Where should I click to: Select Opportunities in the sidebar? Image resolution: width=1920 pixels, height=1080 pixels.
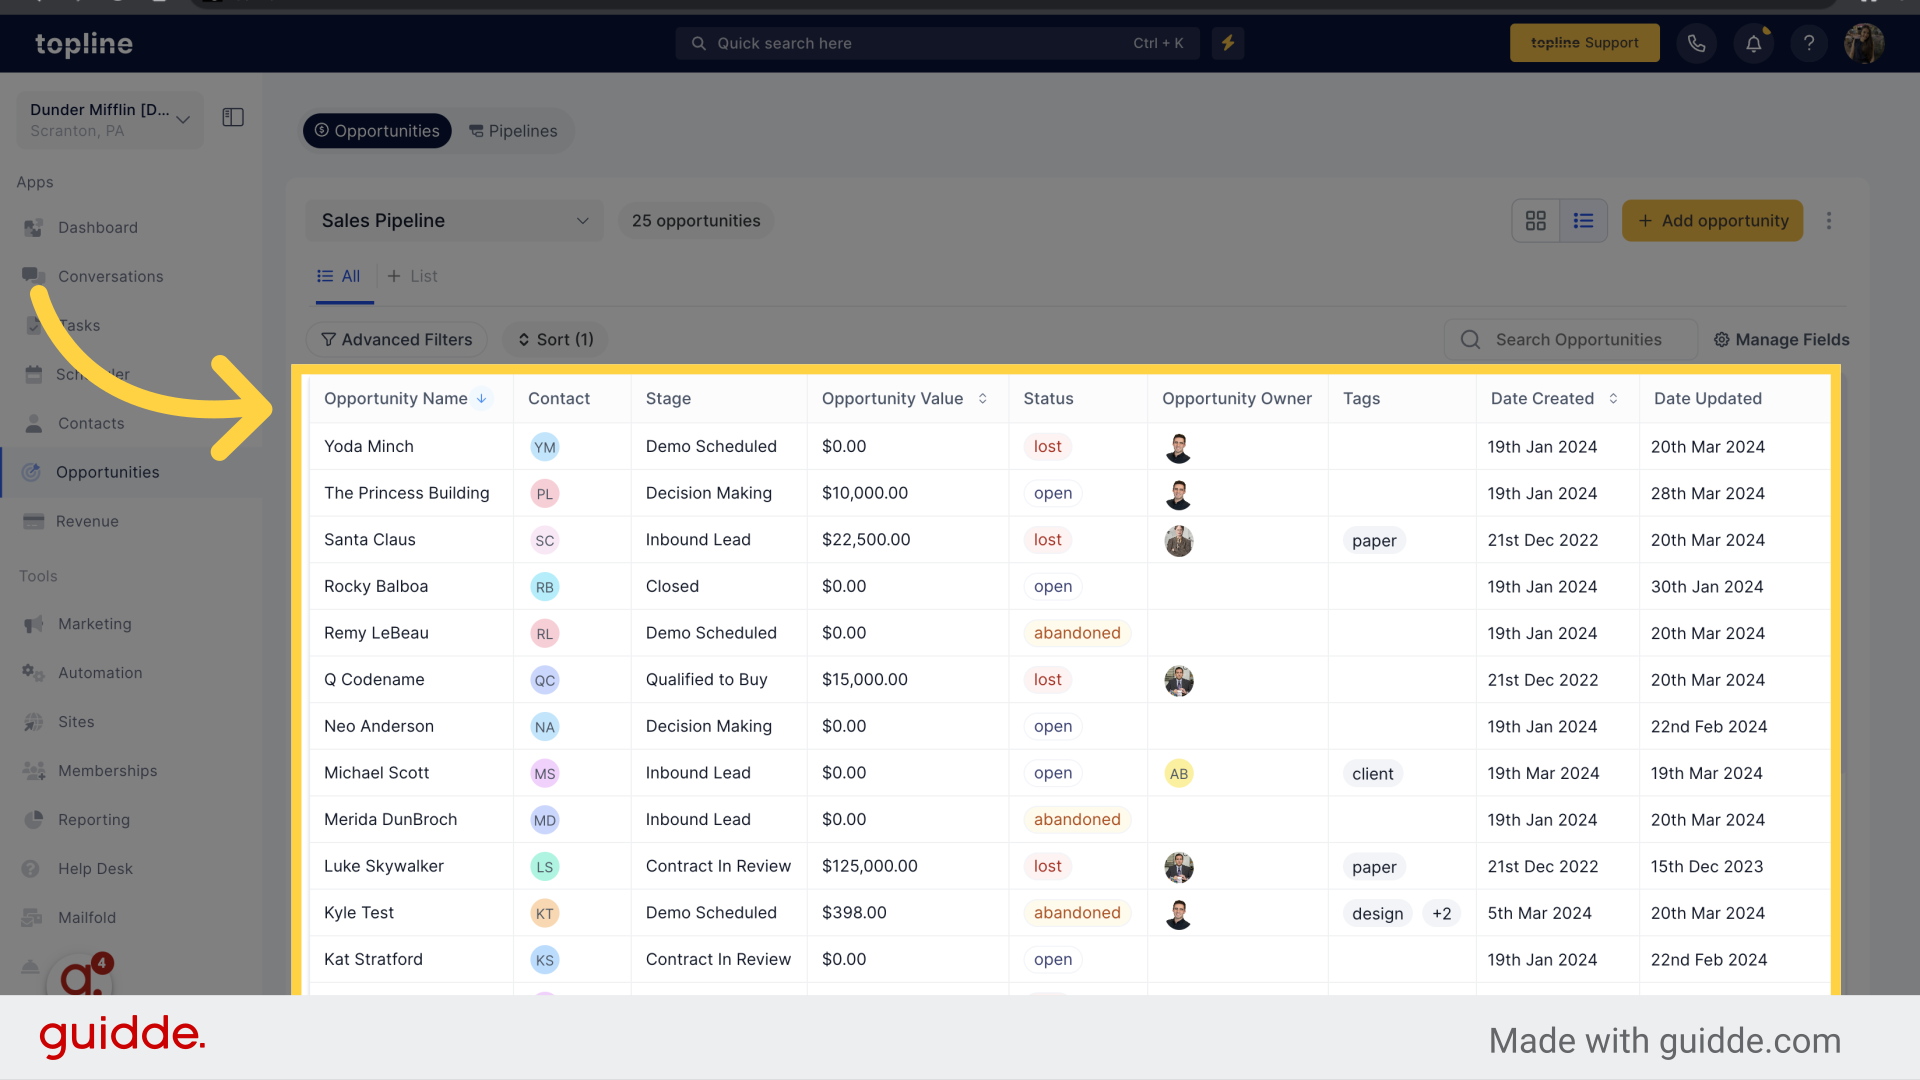pyautogui.click(x=107, y=473)
